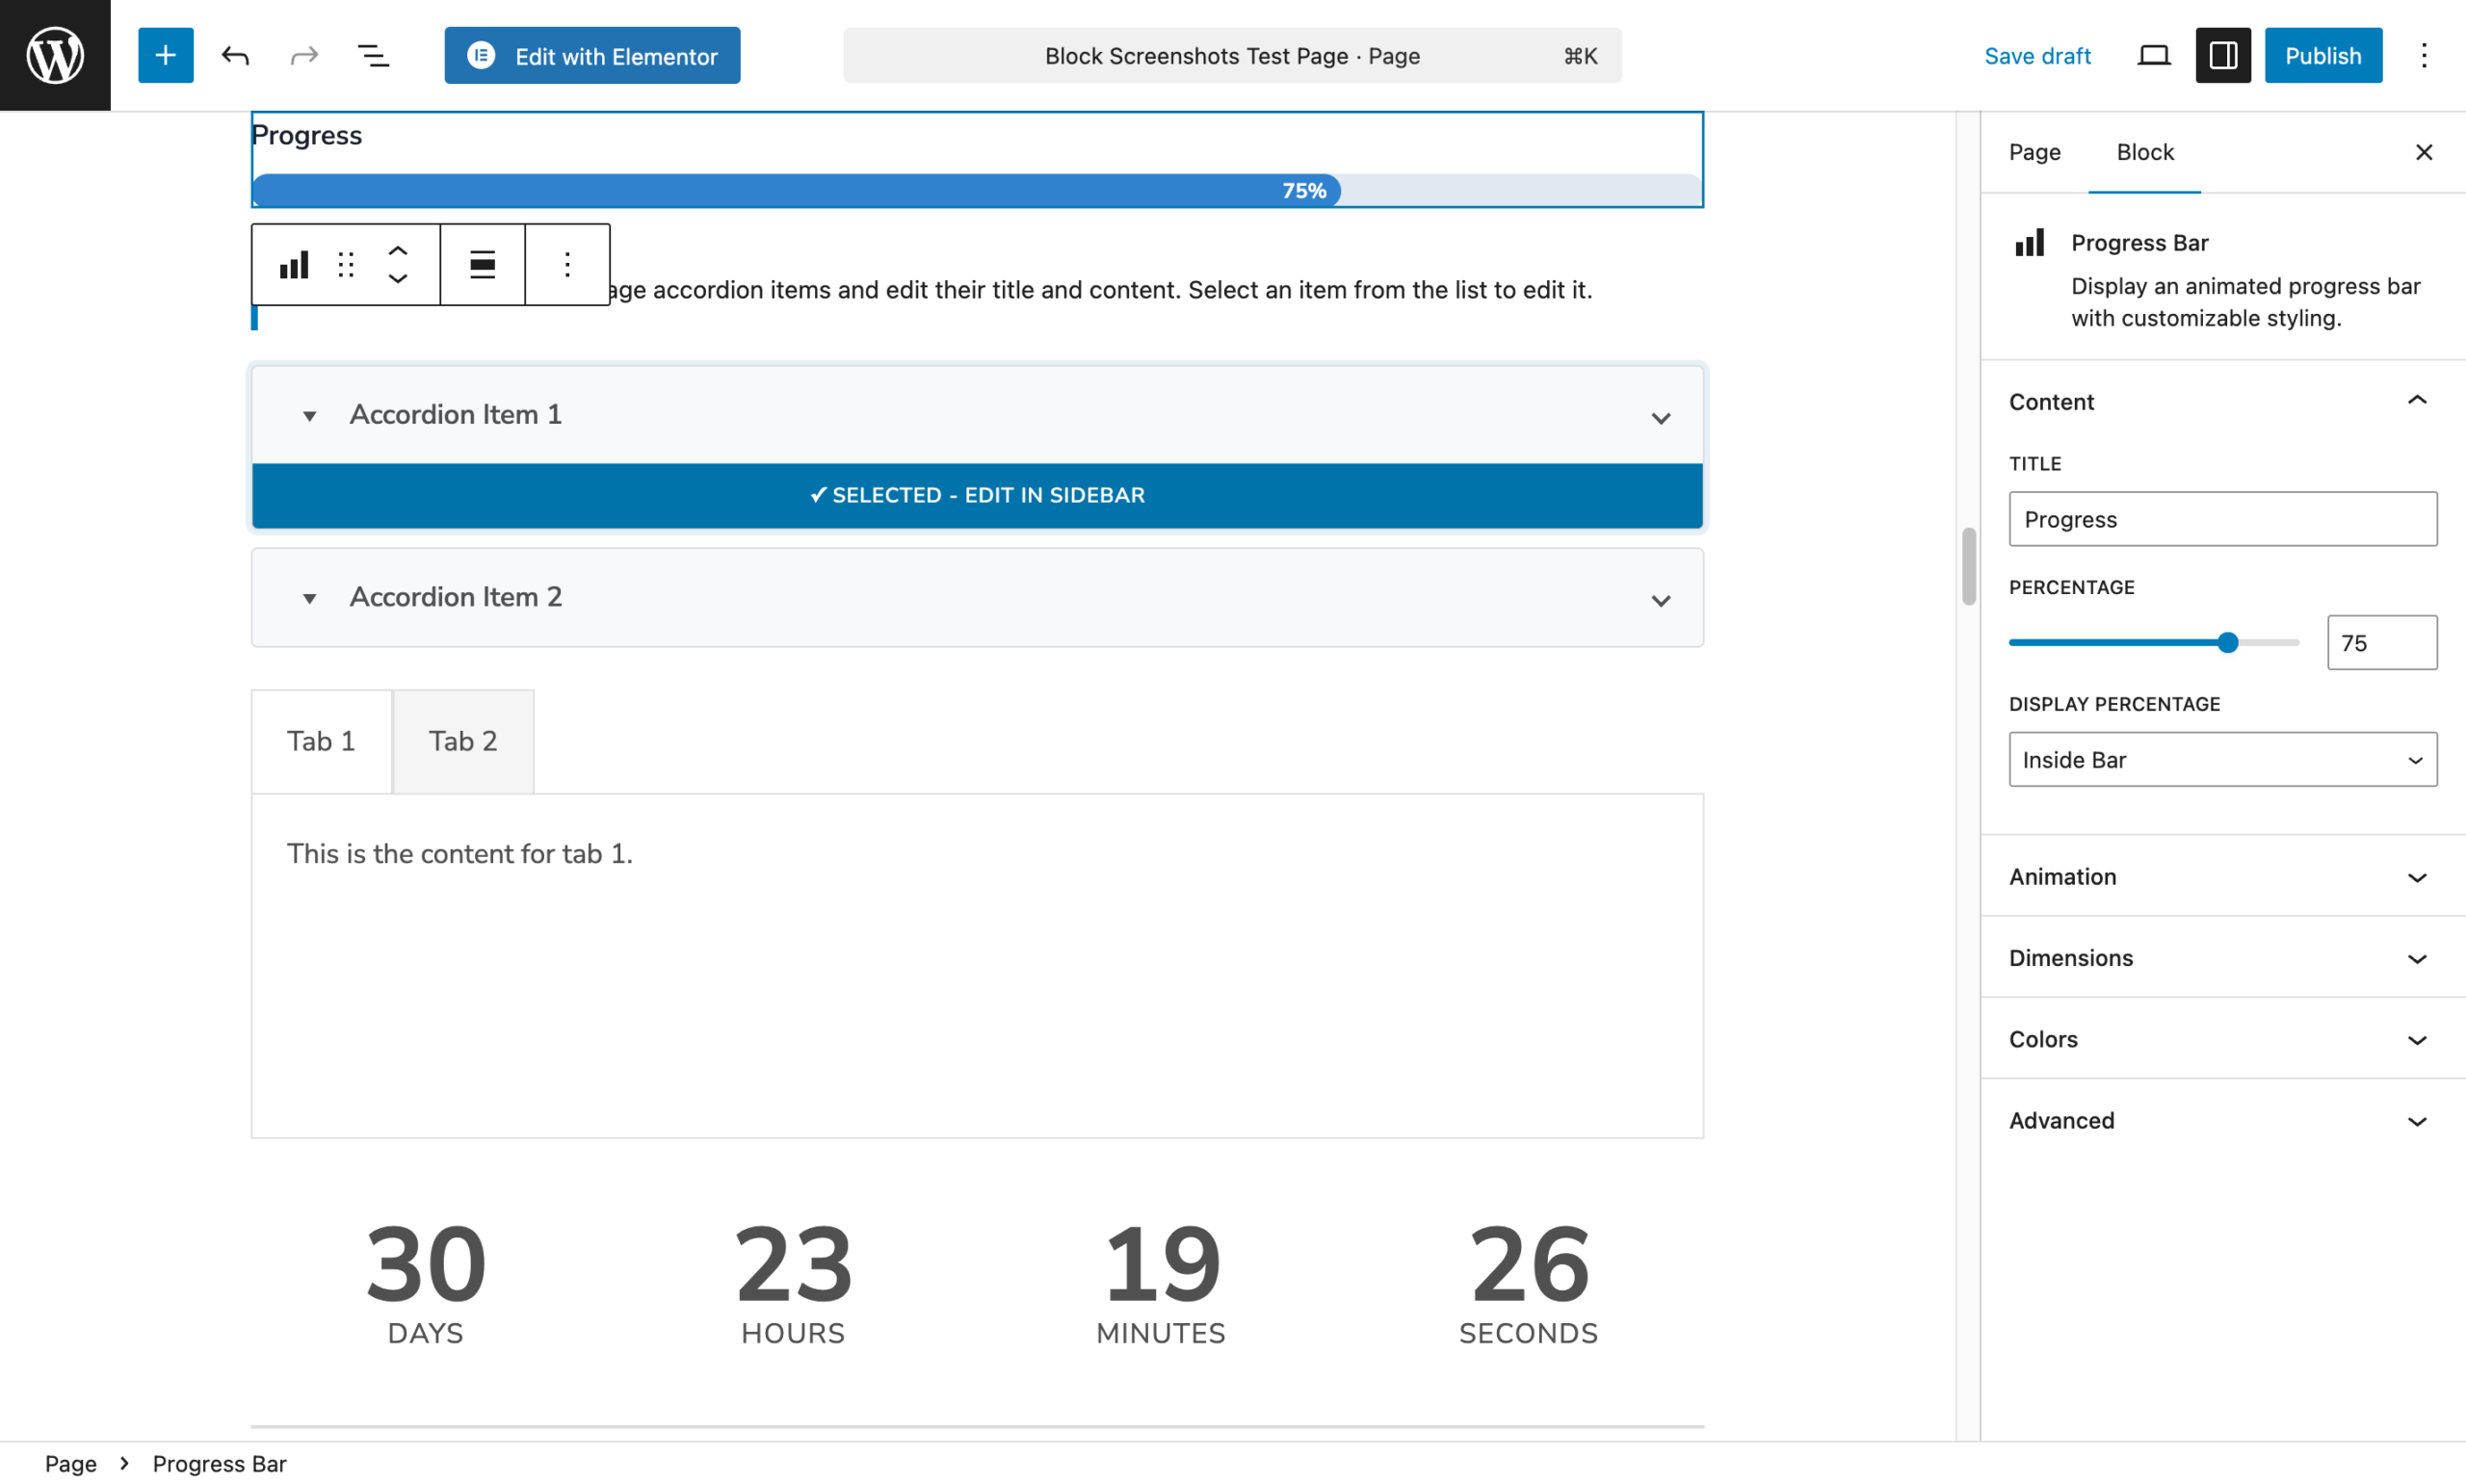Click the Save draft link
Screen dimensions: 2466x1484
[2037, 55]
